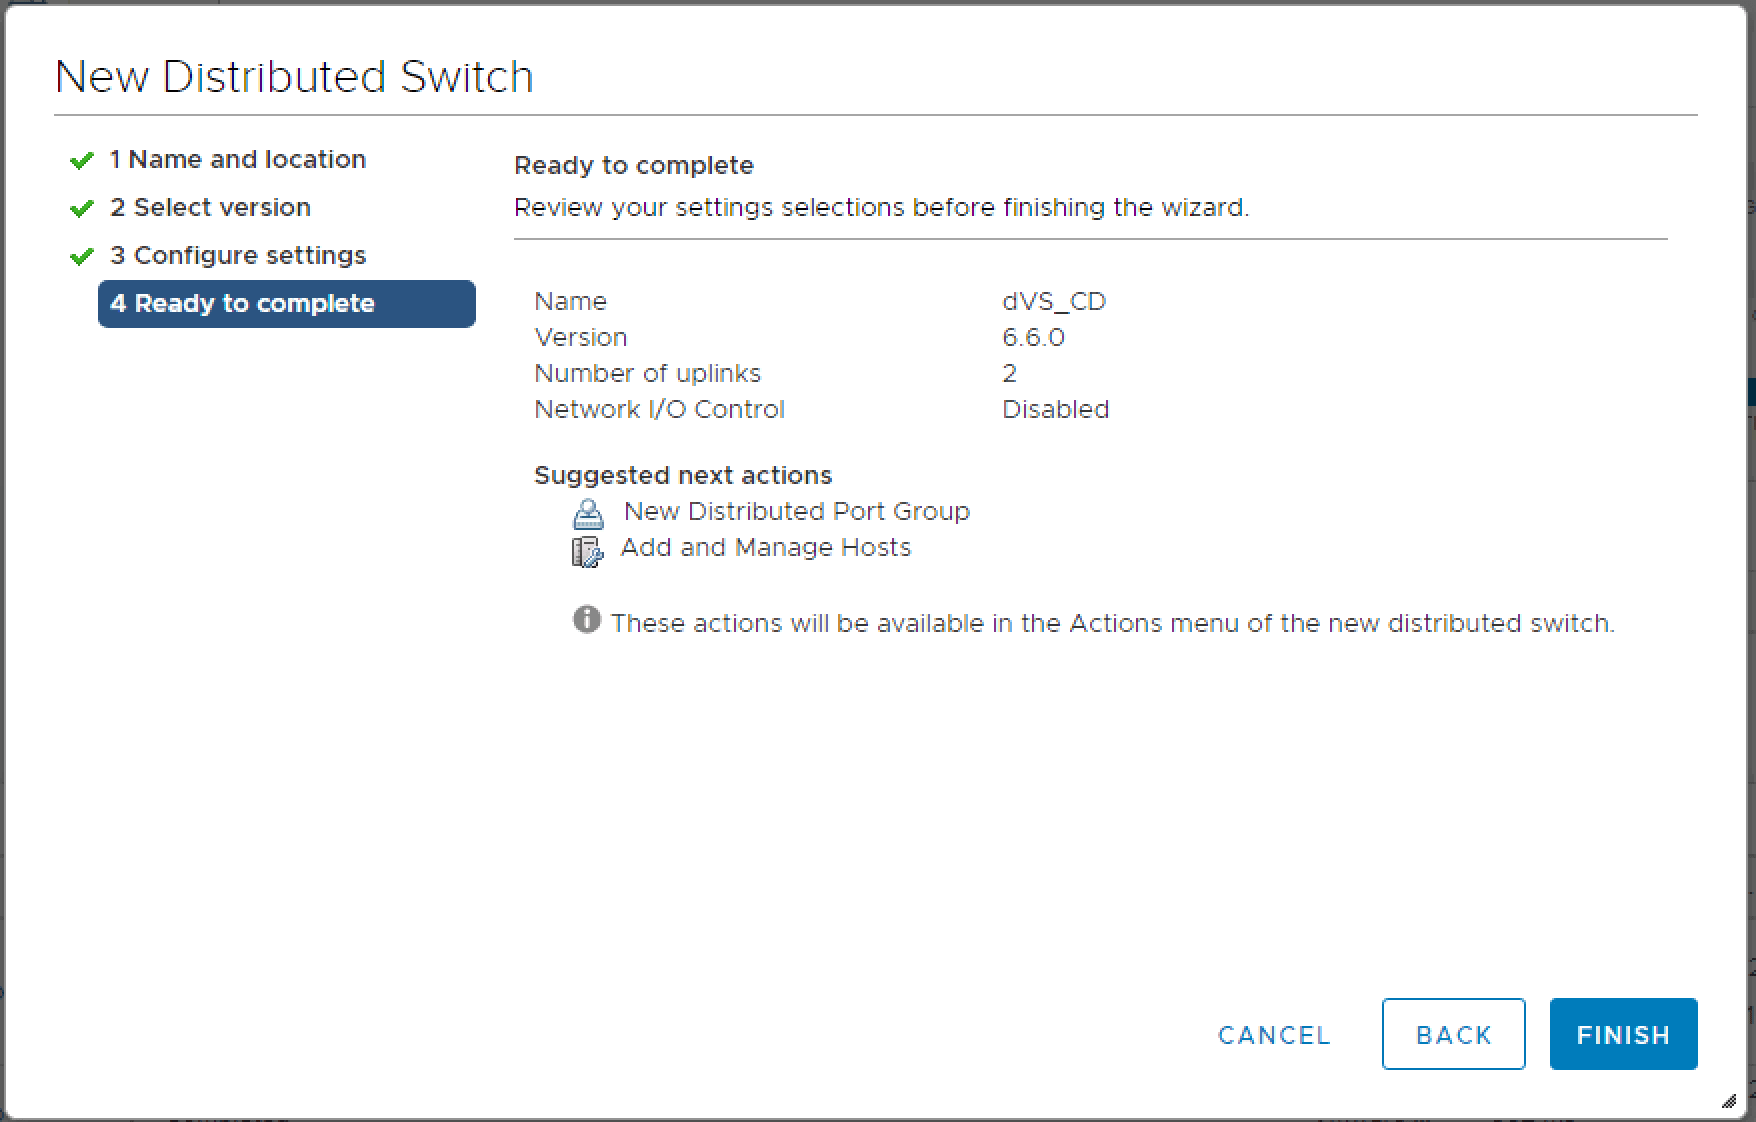
Task: Click the Network I/O Control Disabled value
Action: click(x=1055, y=410)
